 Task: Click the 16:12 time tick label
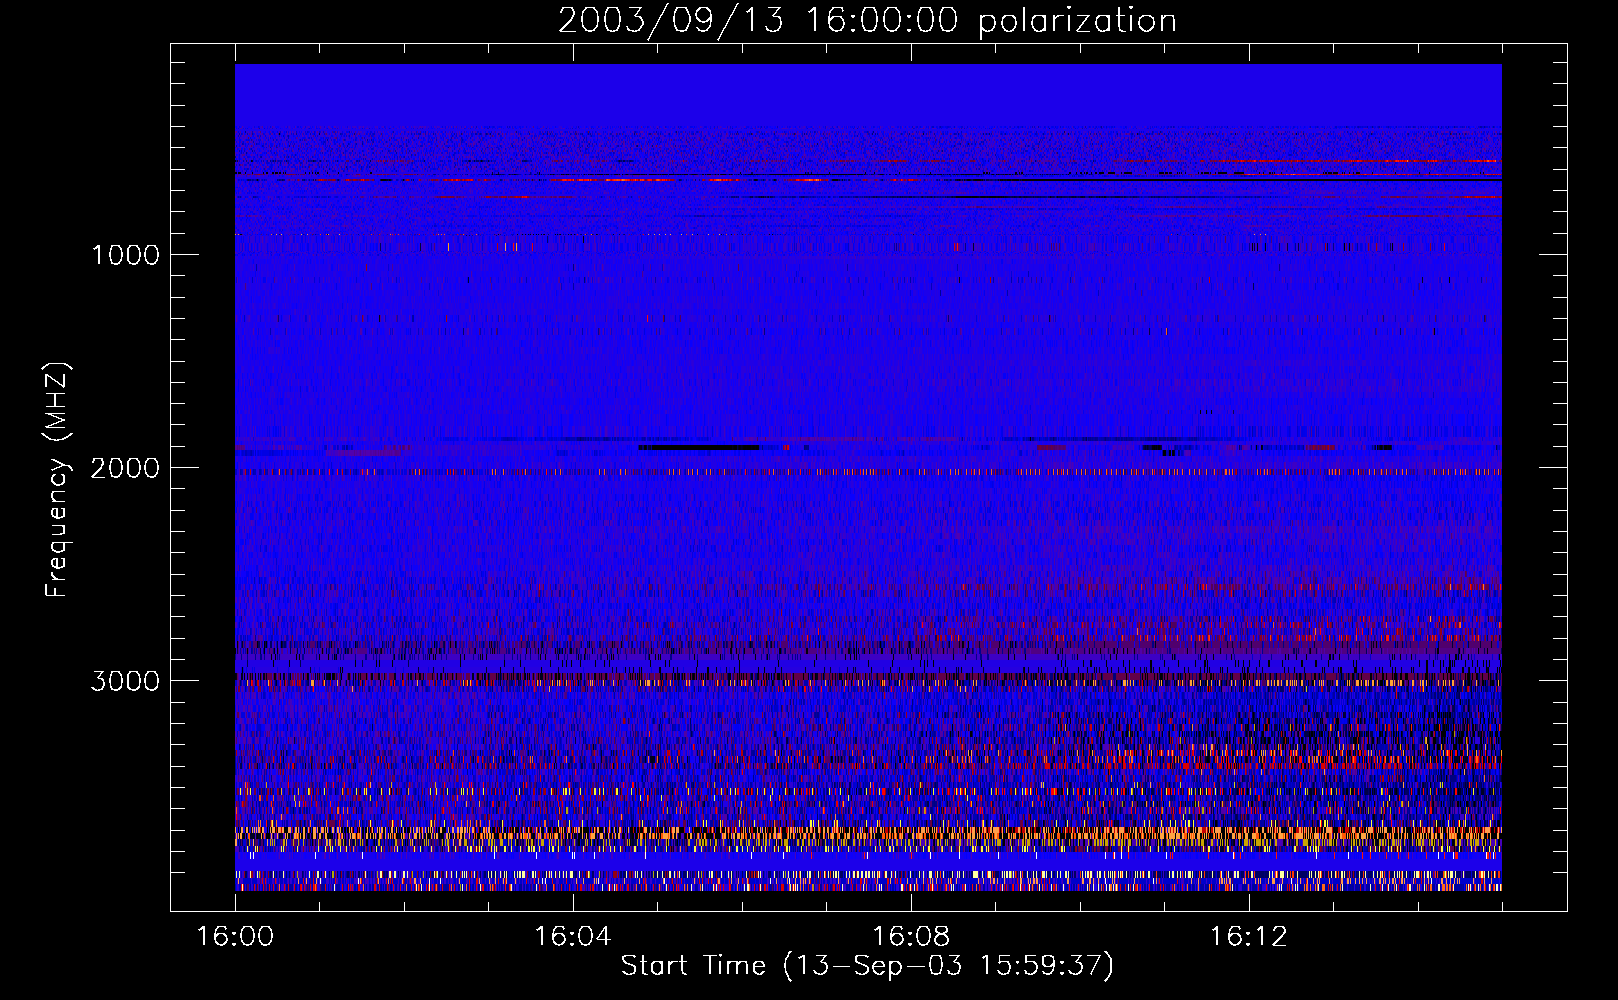click(1248, 937)
